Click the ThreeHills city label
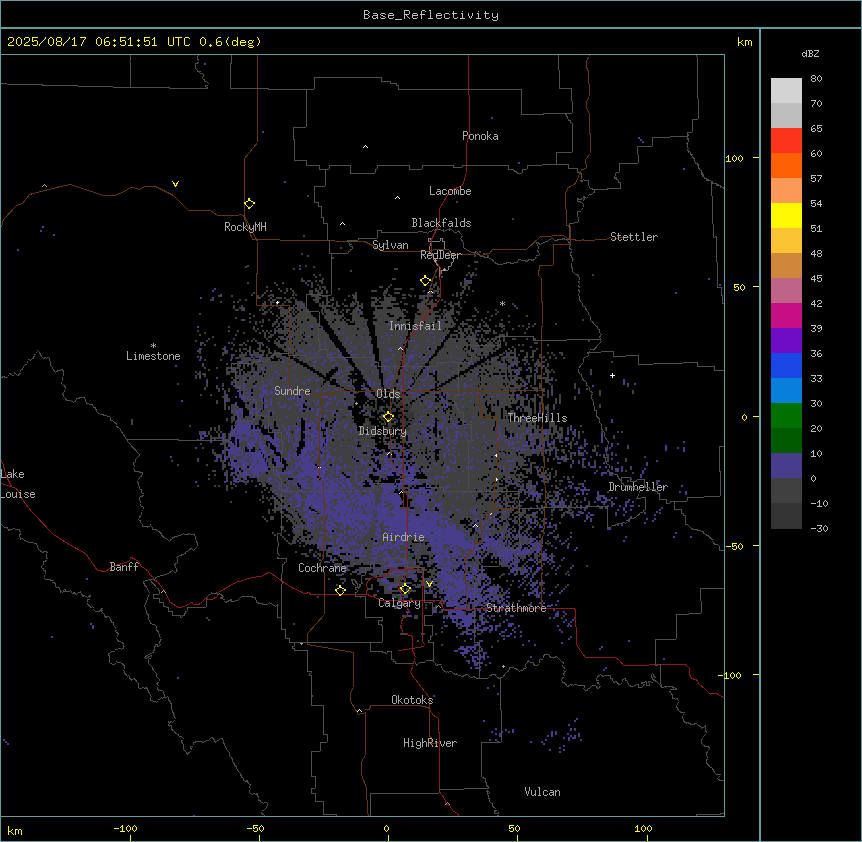This screenshot has height=842, width=862. point(537,418)
